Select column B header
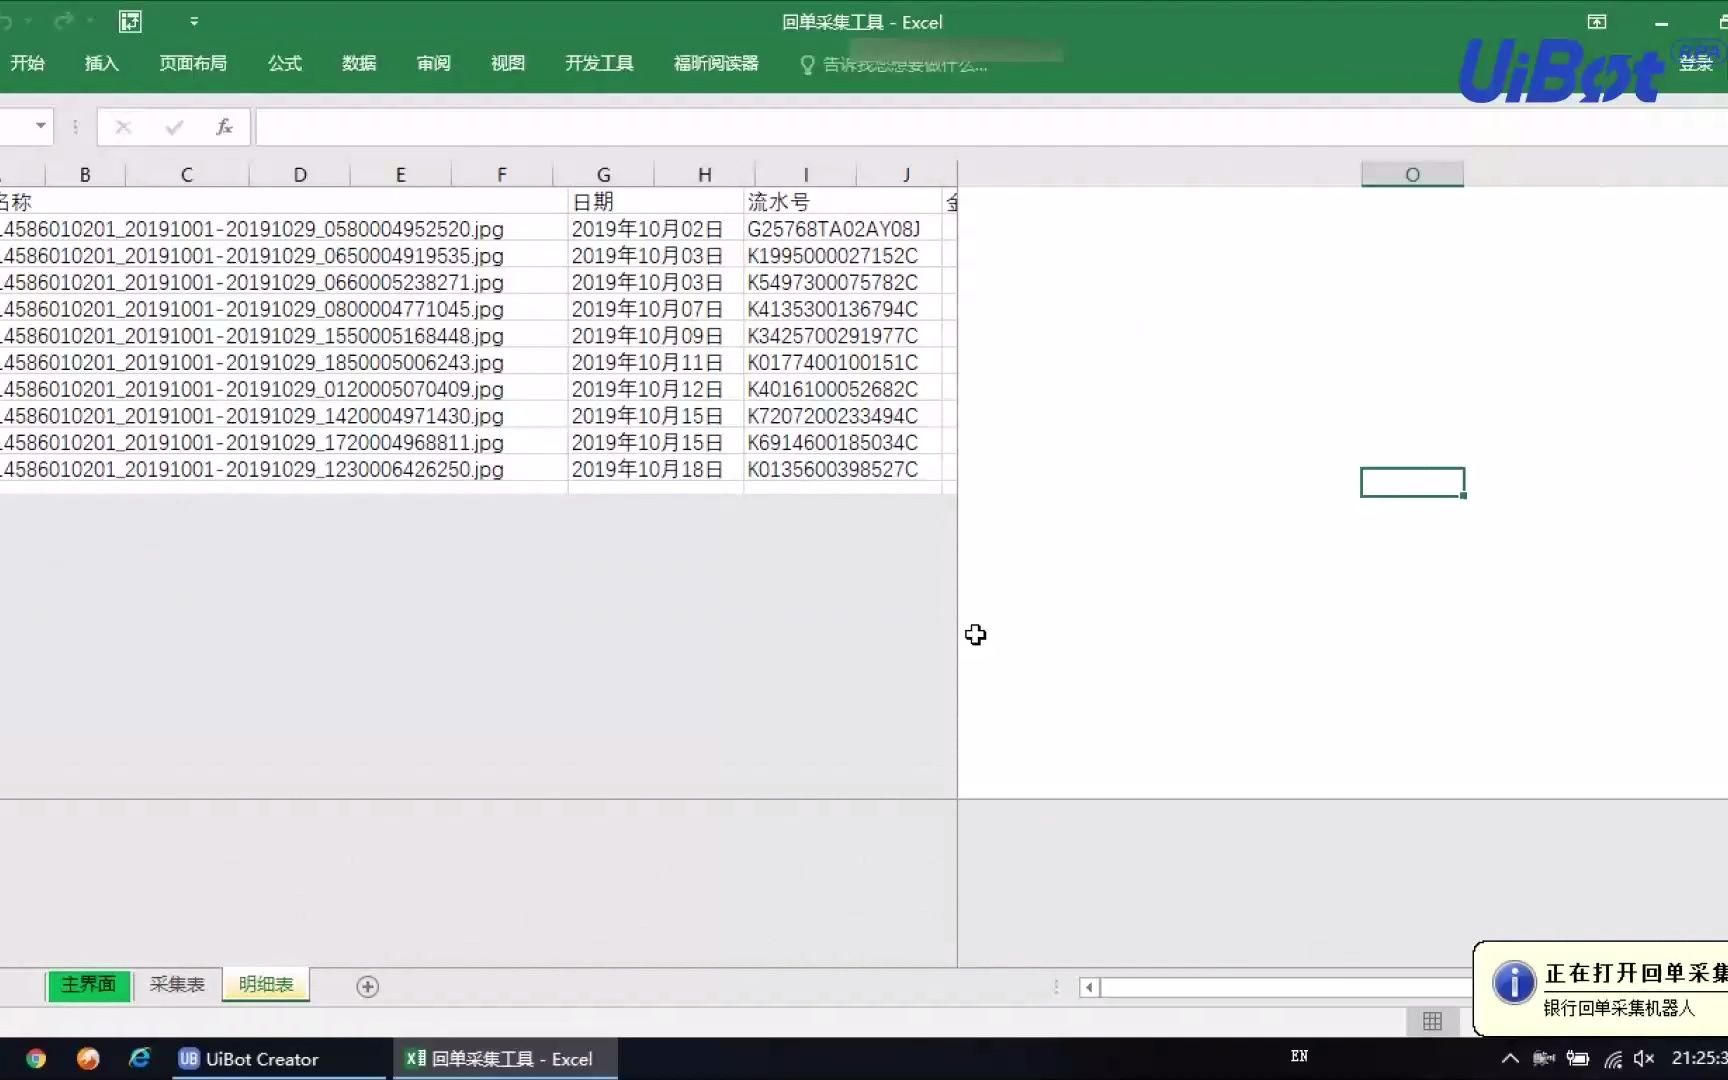 (85, 174)
